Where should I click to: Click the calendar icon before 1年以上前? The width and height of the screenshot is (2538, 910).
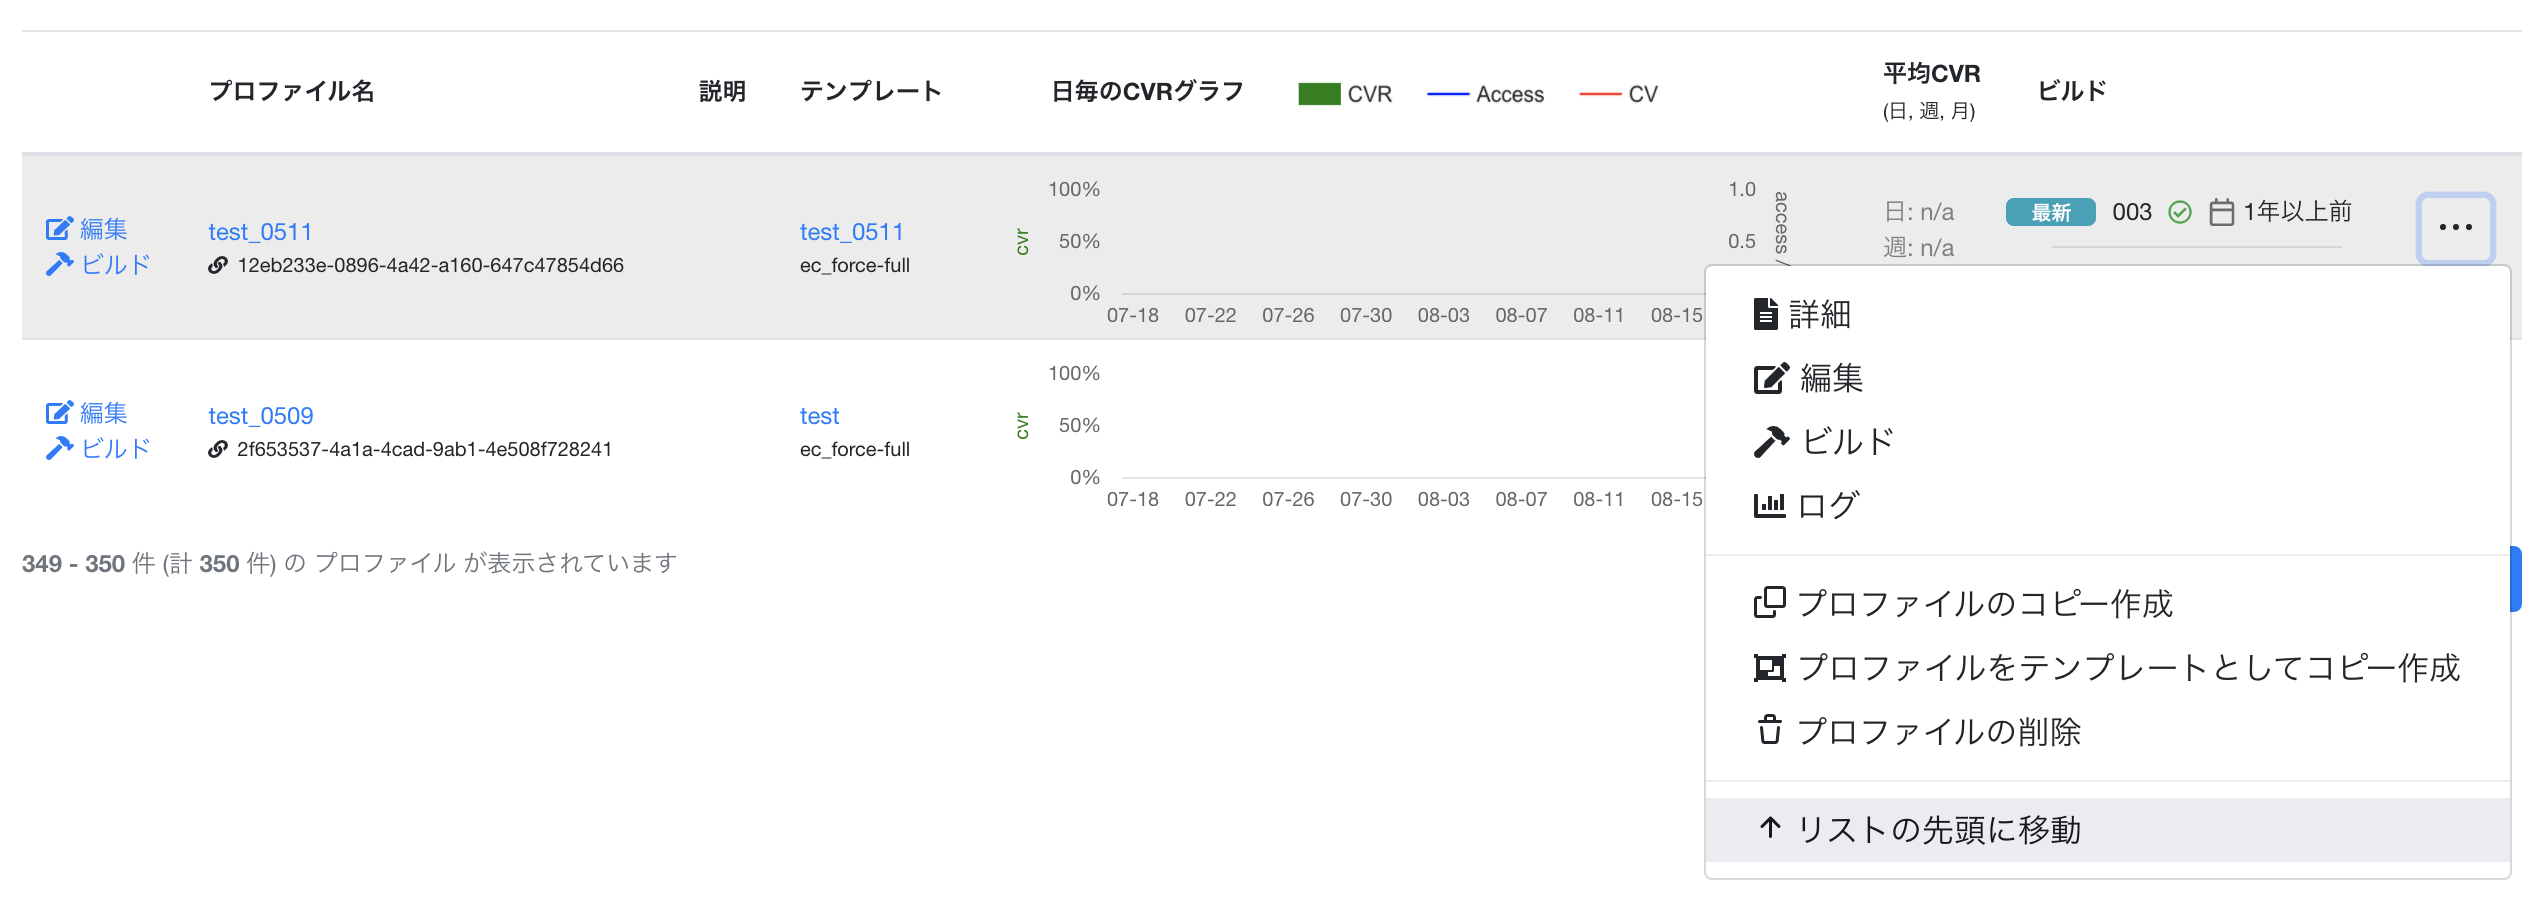pos(2221,212)
